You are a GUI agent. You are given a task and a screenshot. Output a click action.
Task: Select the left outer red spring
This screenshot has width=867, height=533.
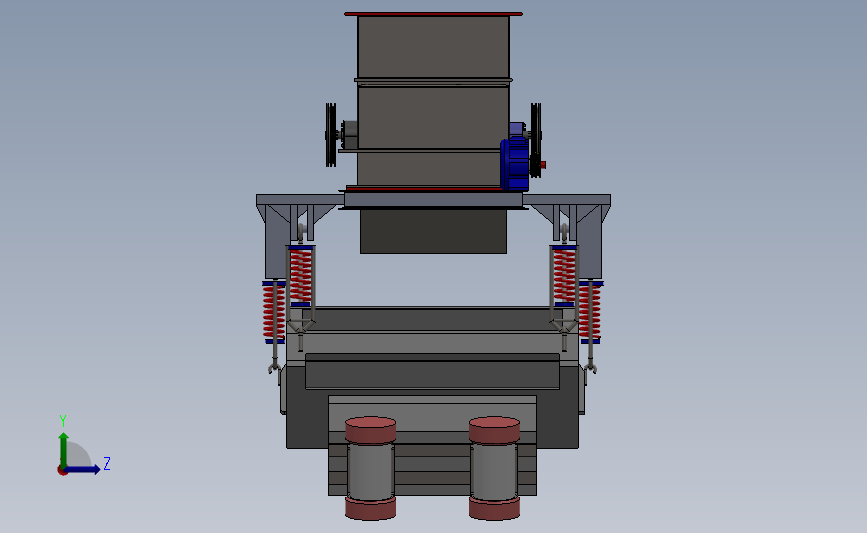coord(273,312)
